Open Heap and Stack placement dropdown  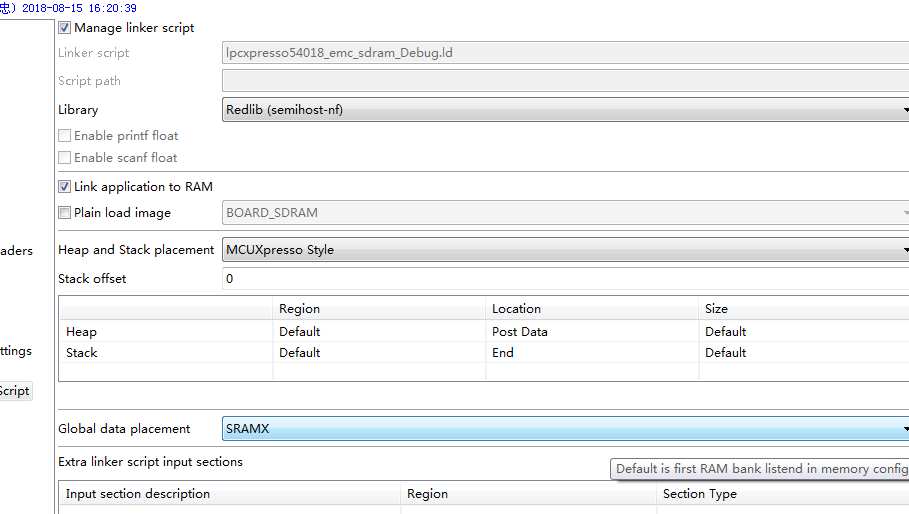(x=565, y=250)
